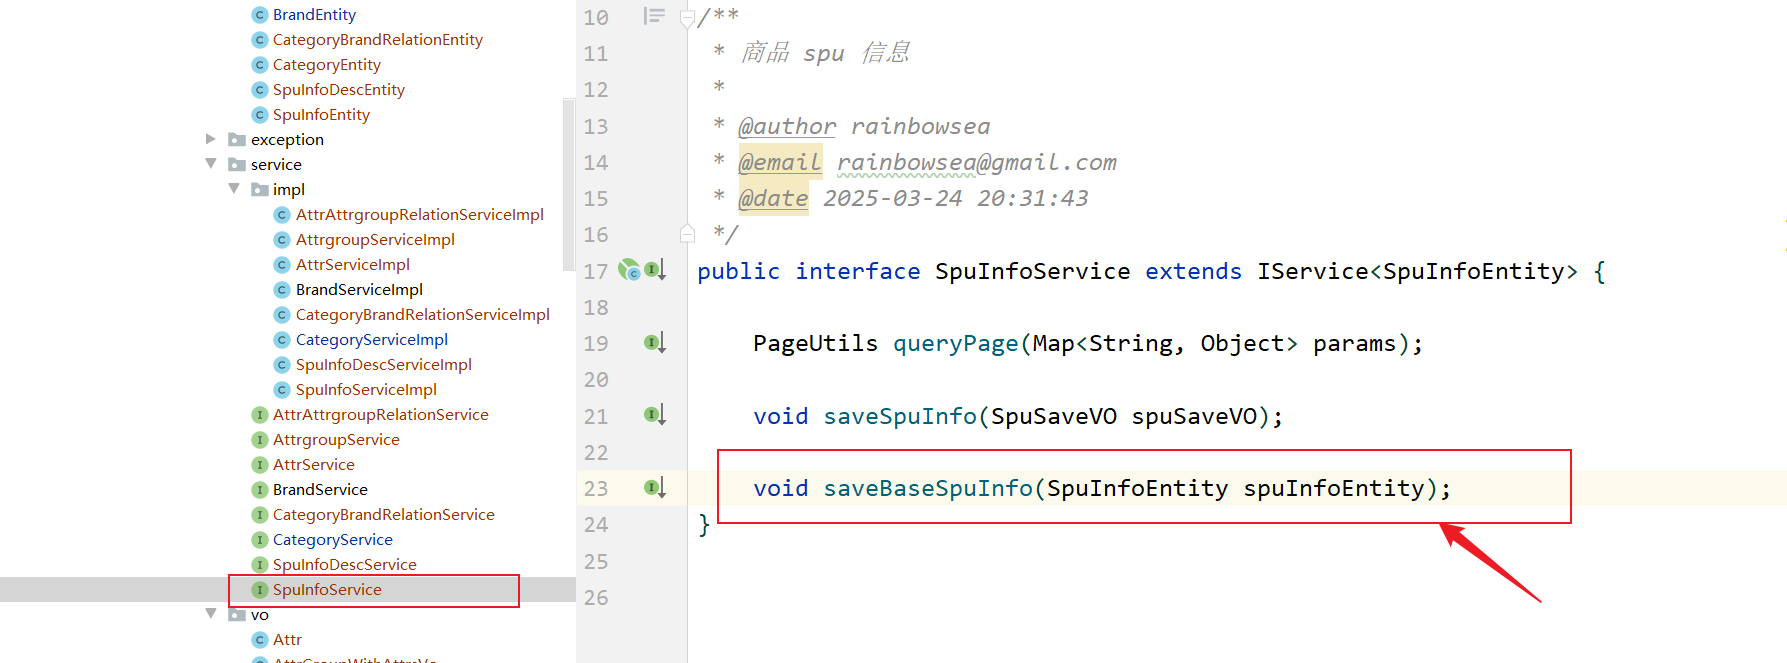Select CategoryBrandRelationService interface
The width and height of the screenshot is (1787, 663).
(x=384, y=515)
